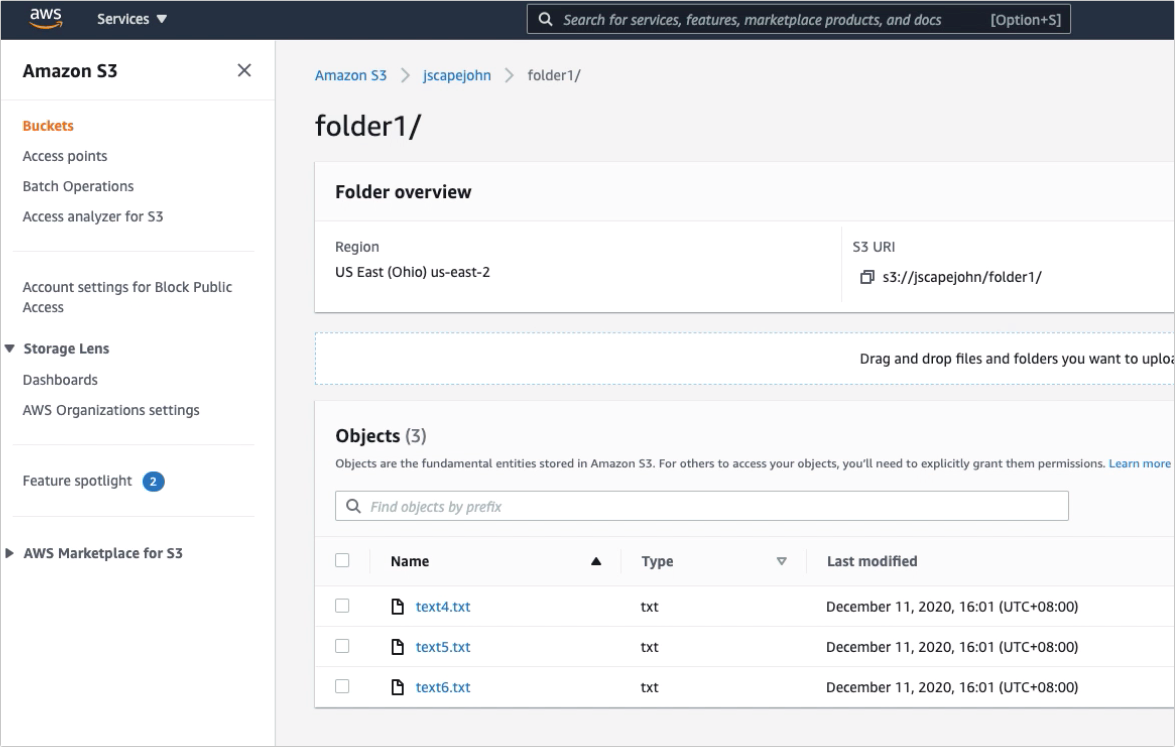Click the file icon beside text5.txt
The height and width of the screenshot is (747, 1175).
point(397,647)
